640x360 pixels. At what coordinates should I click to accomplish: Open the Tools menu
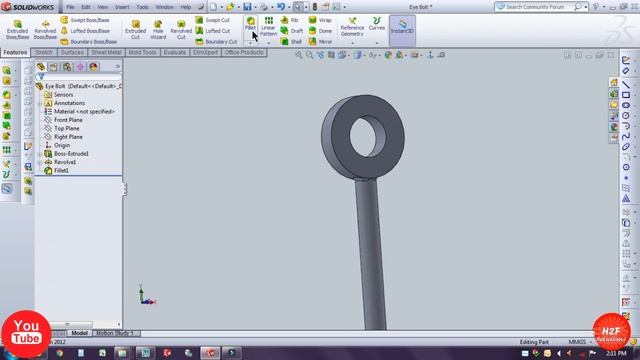coord(142,7)
